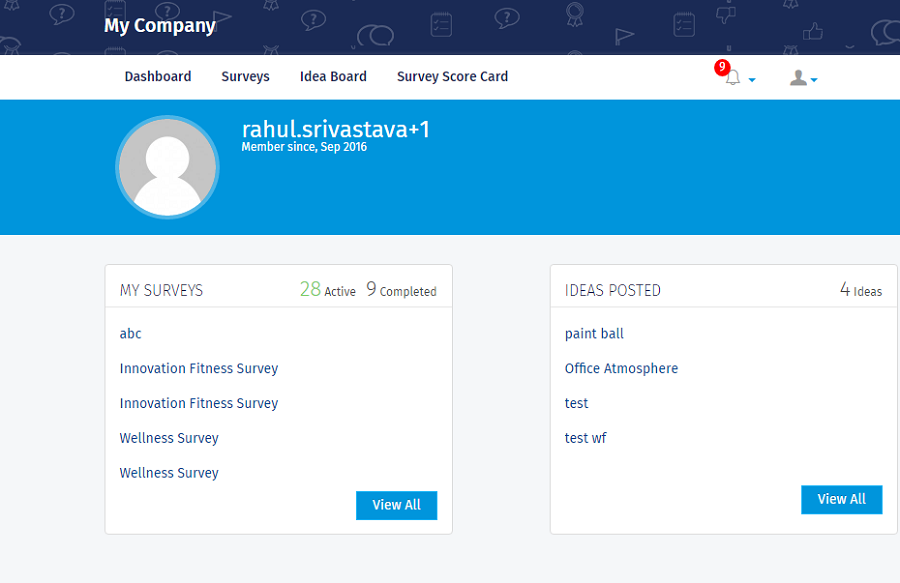
Task: Click the red notification badge showing 9
Action: pos(721,68)
